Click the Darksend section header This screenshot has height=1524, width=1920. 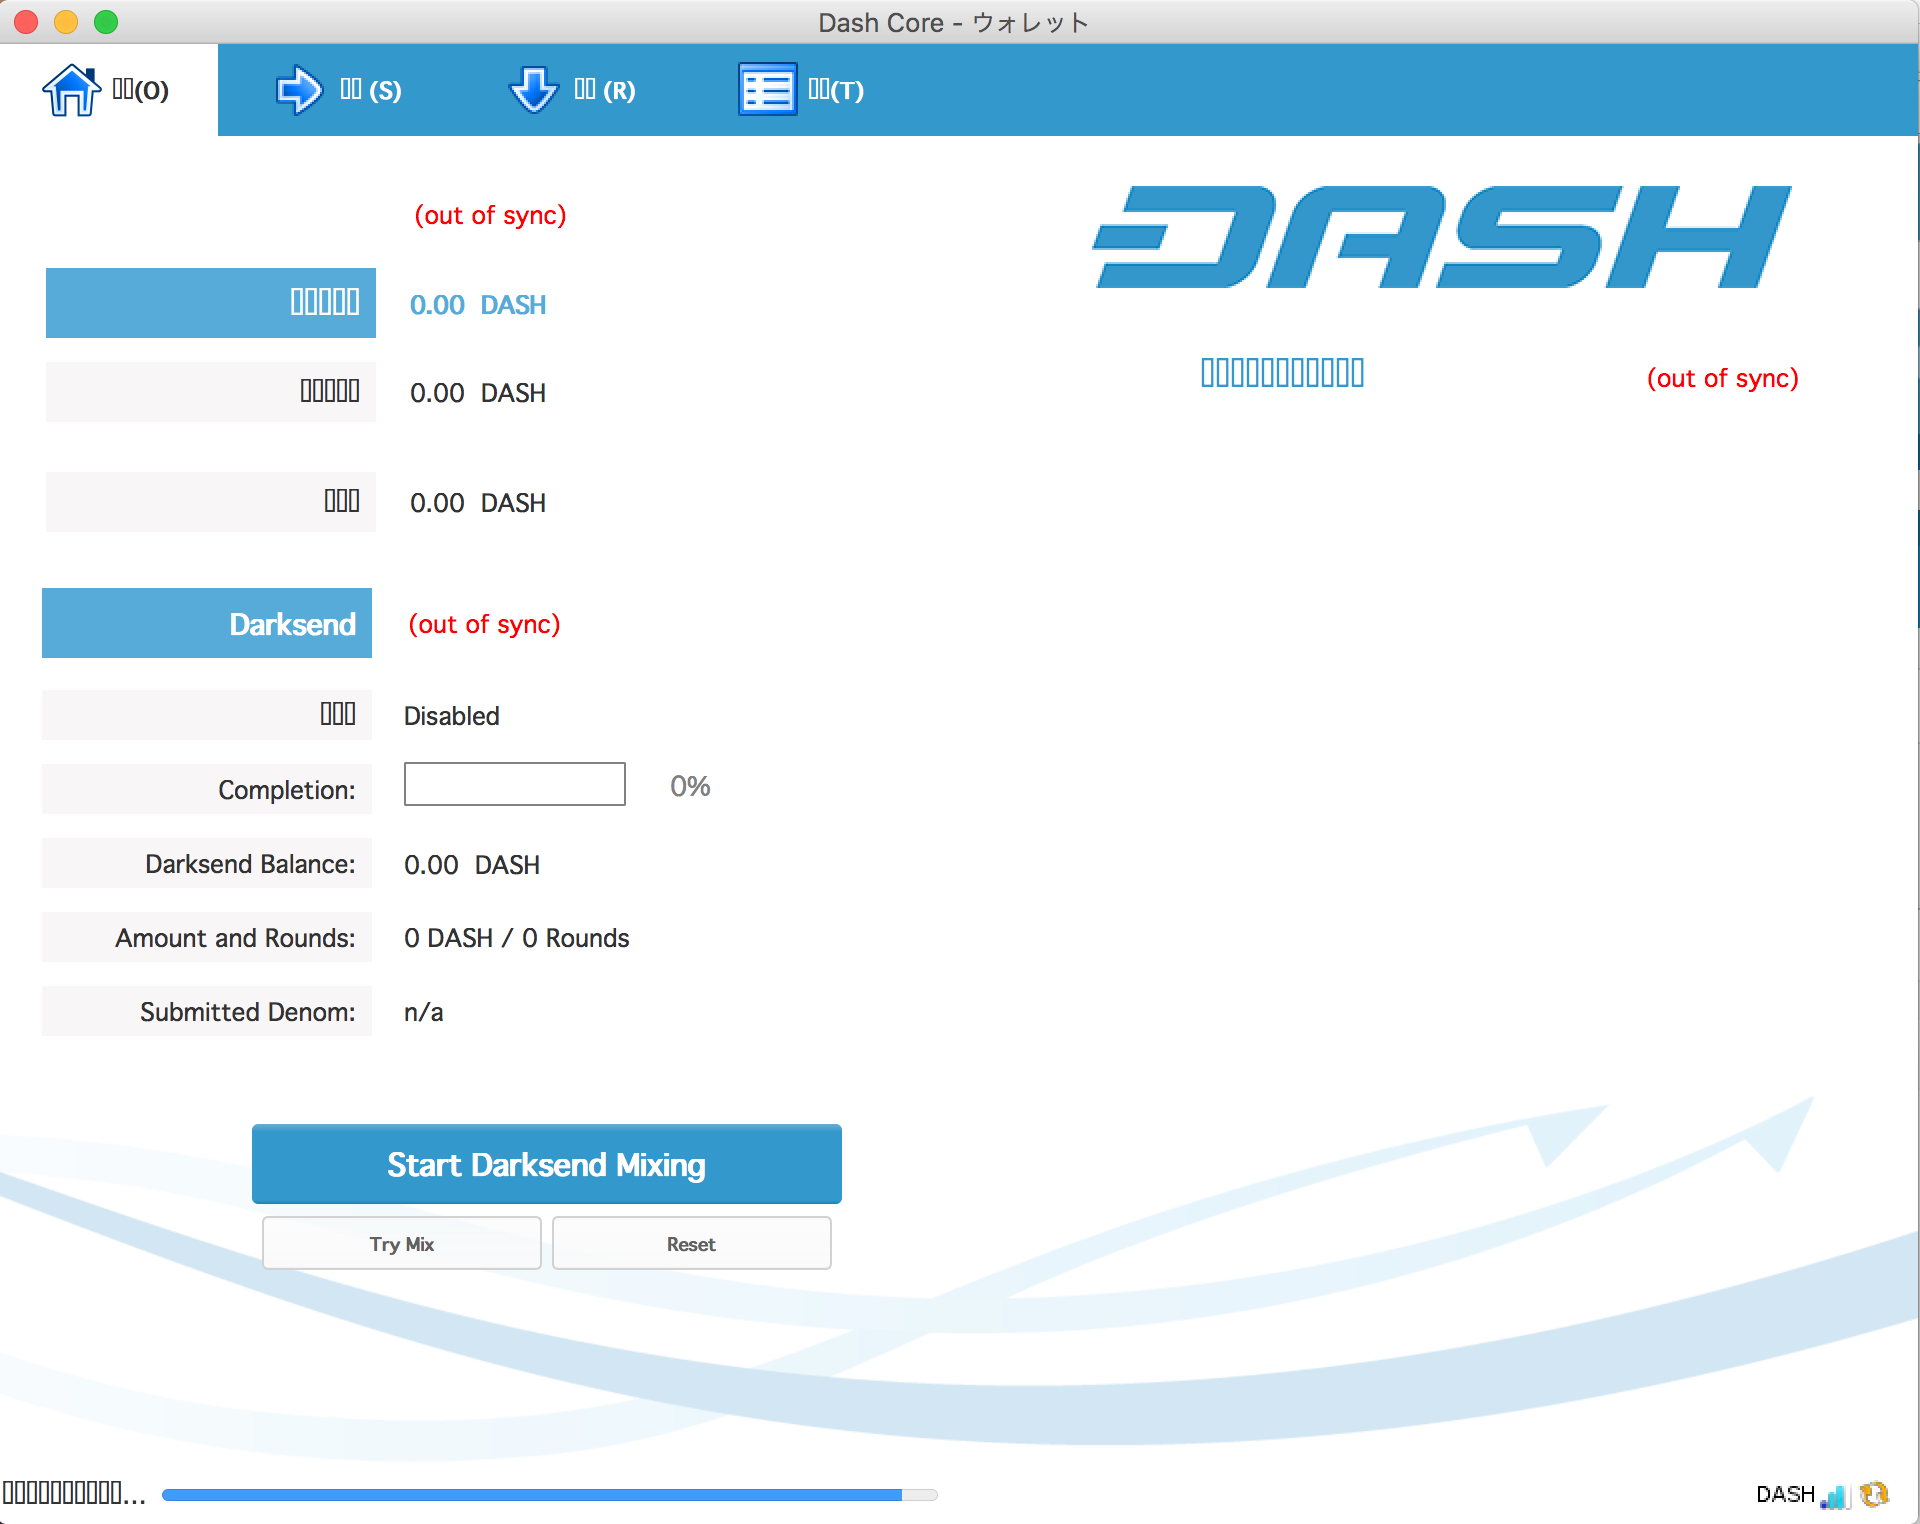pos(207,623)
